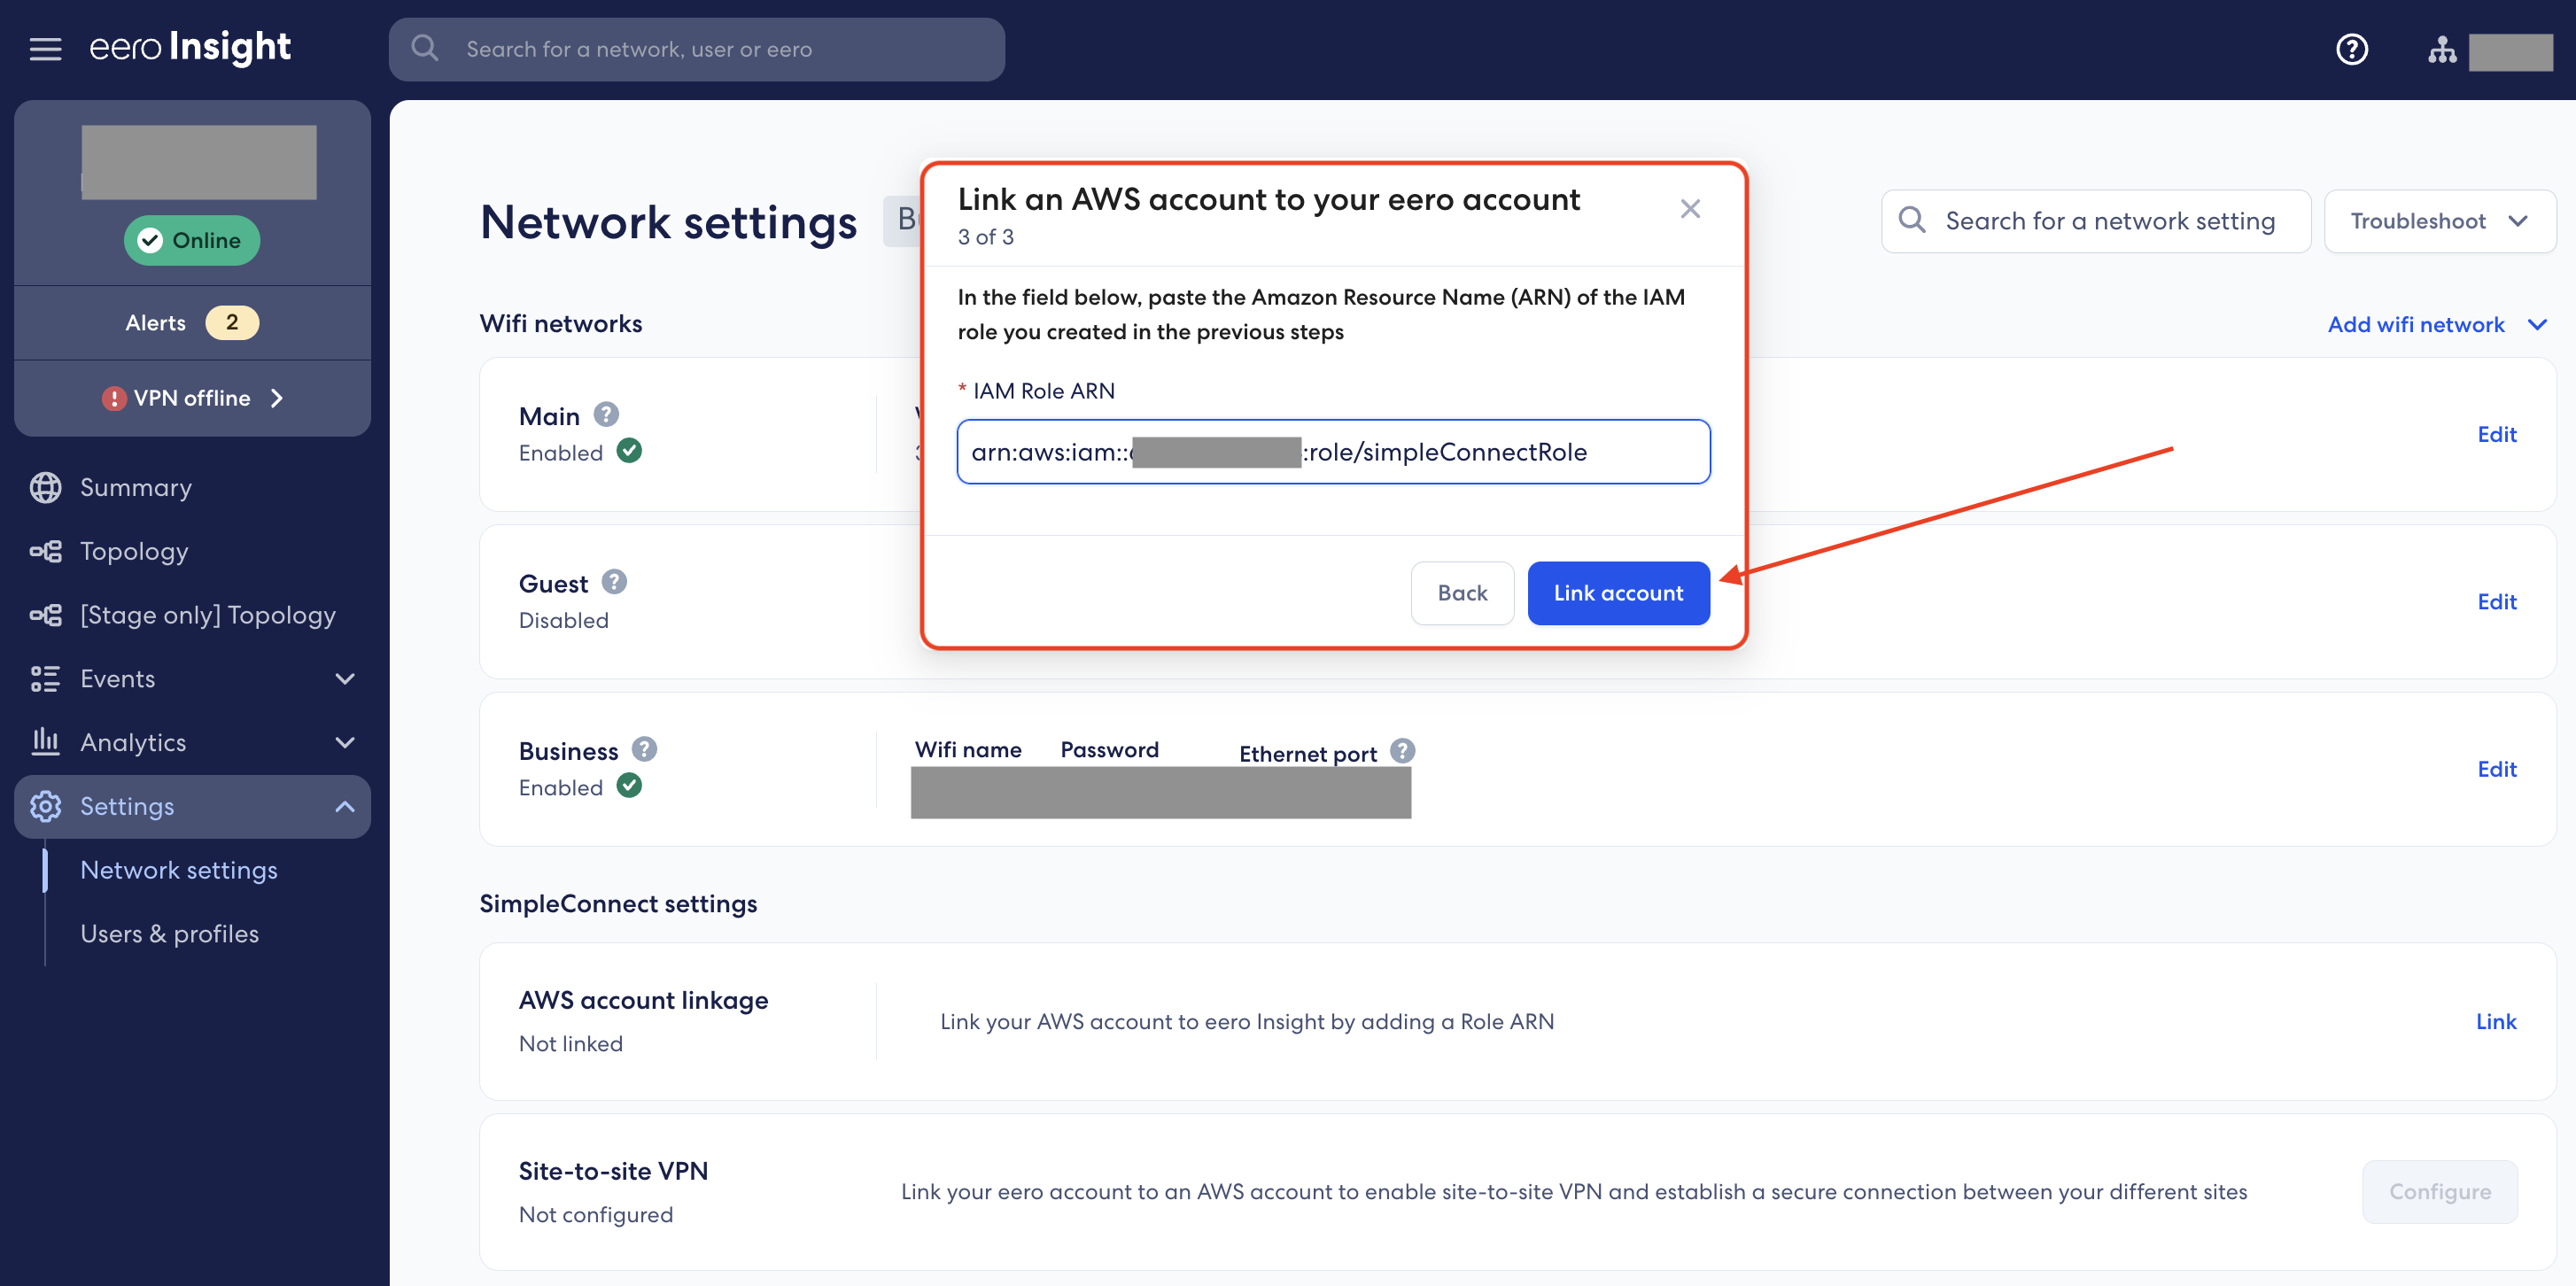Click the Guest network help icon
The image size is (2576, 1286).
click(x=614, y=581)
